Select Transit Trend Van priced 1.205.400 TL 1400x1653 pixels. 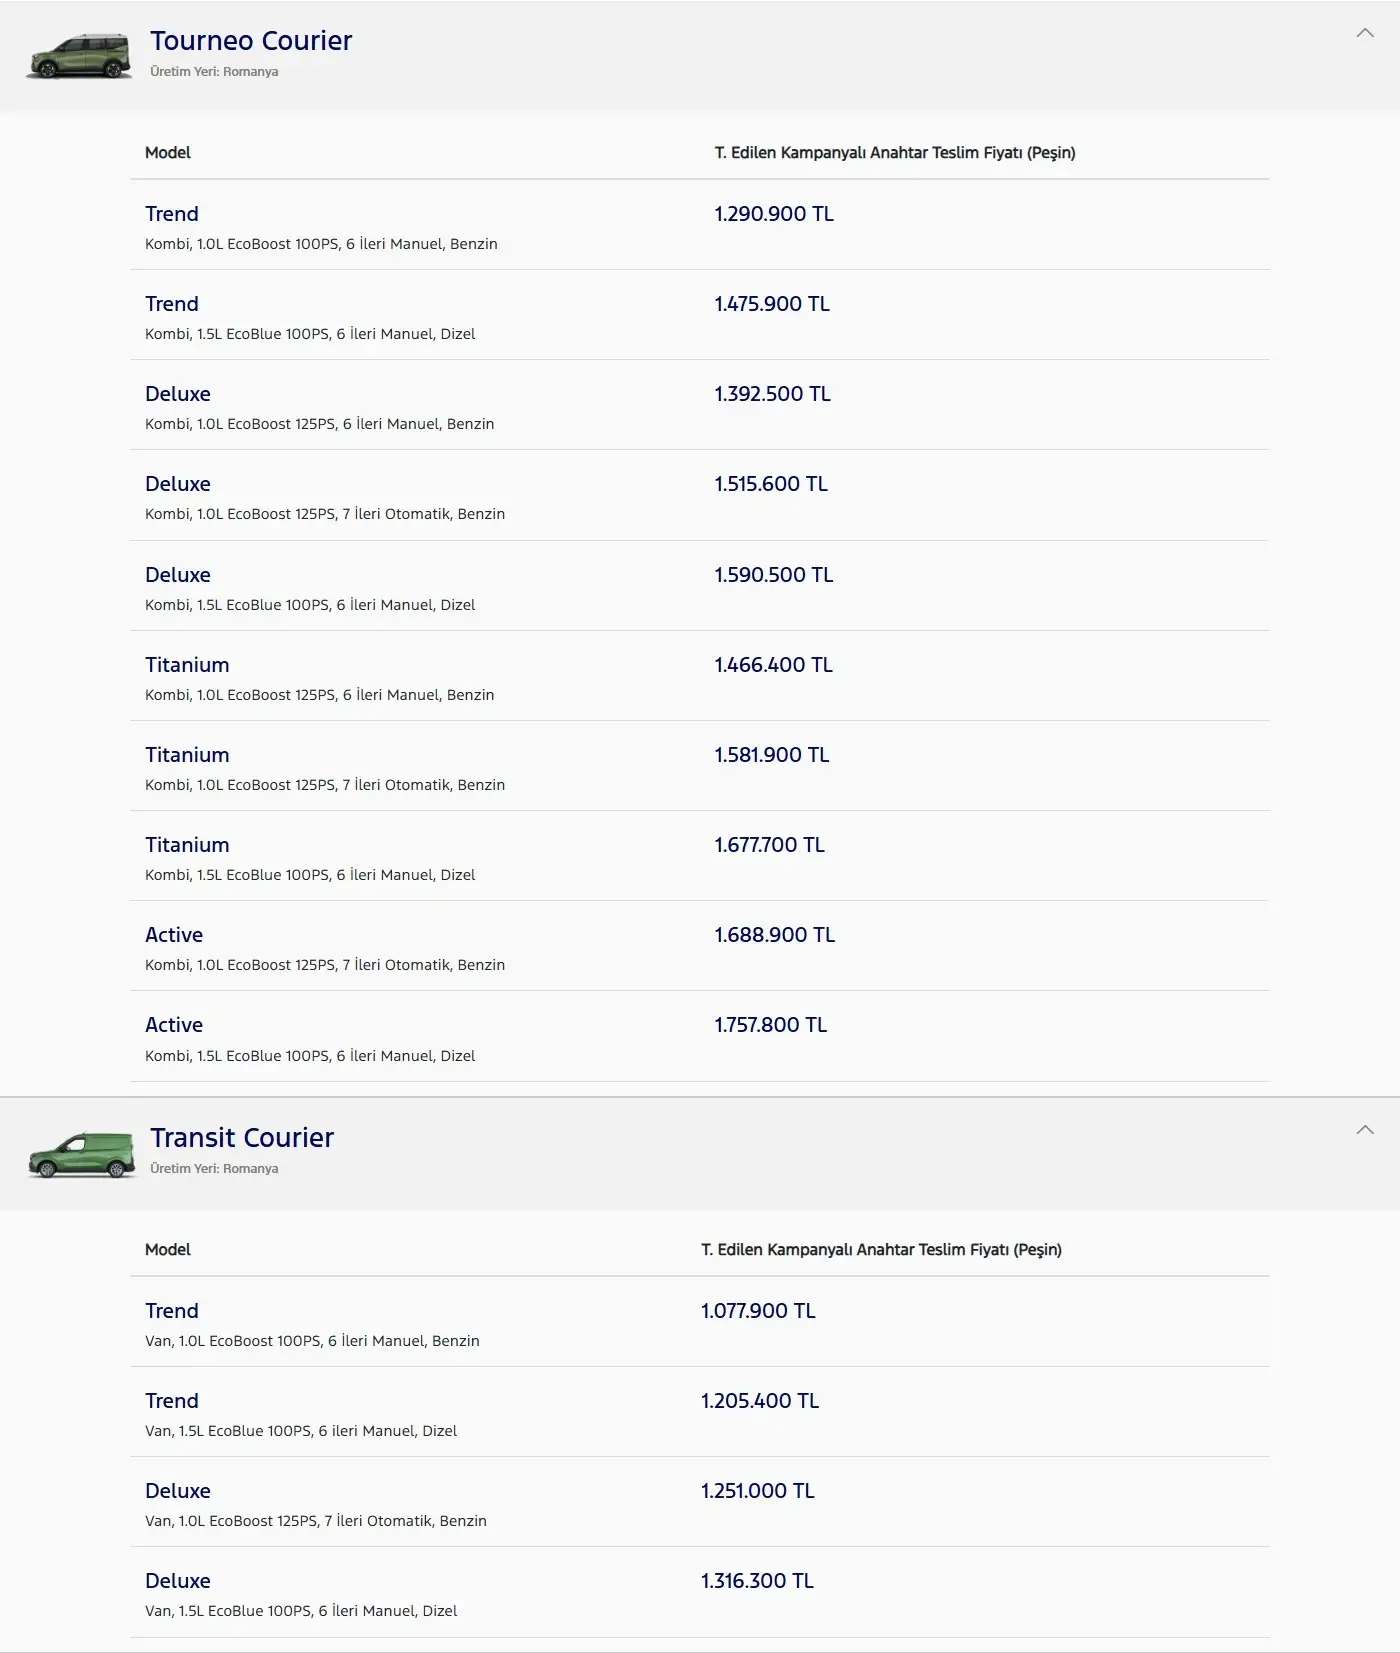(700, 1413)
